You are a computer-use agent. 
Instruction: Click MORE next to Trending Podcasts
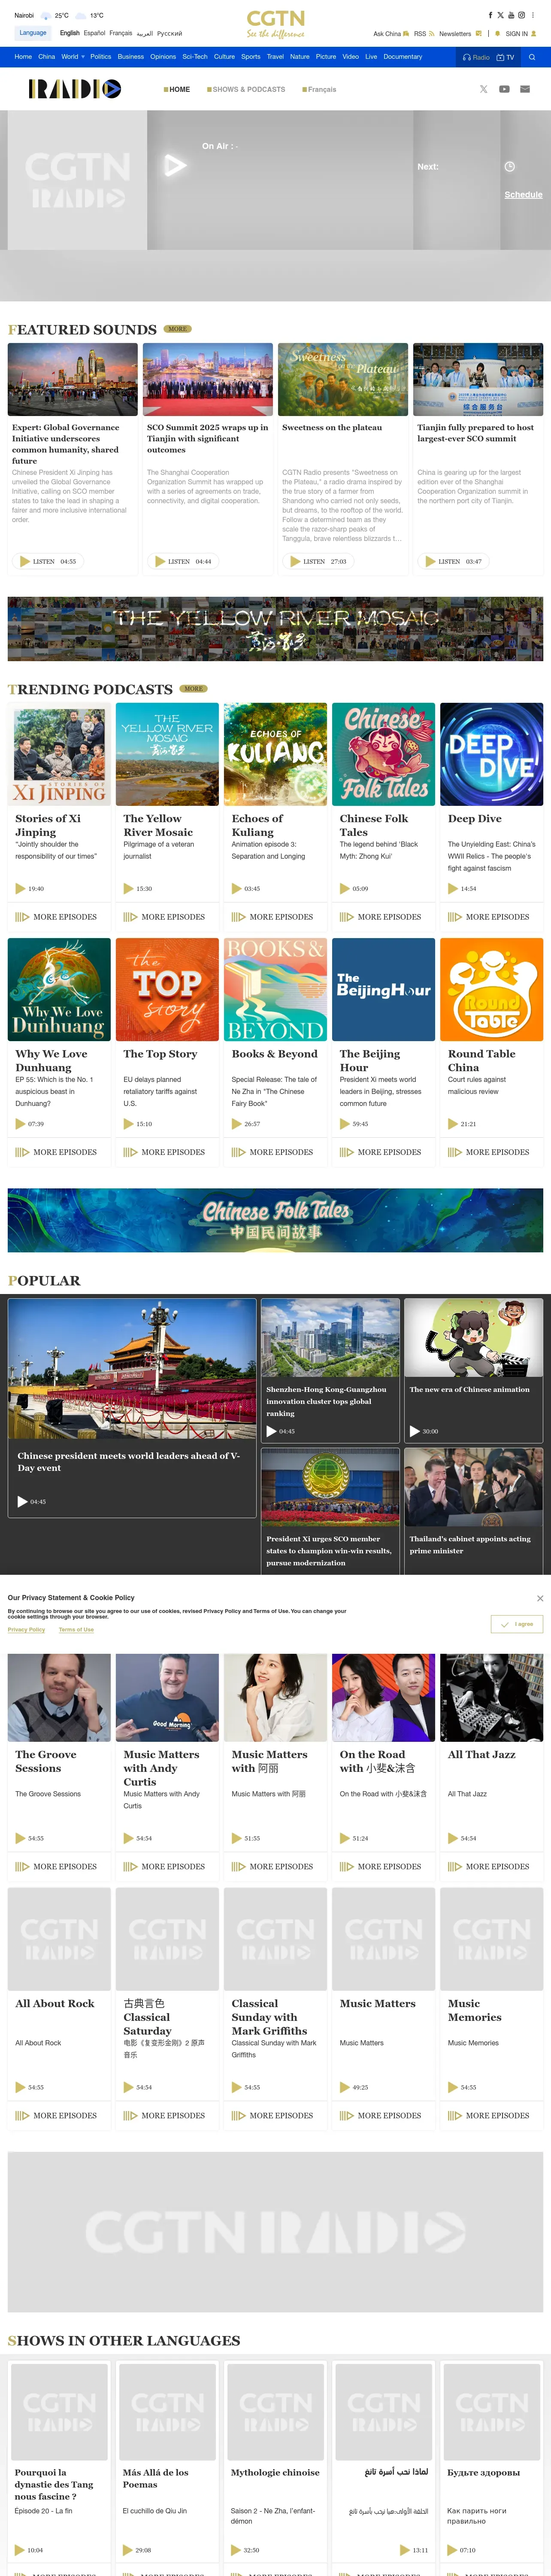pyautogui.click(x=194, y=689)
